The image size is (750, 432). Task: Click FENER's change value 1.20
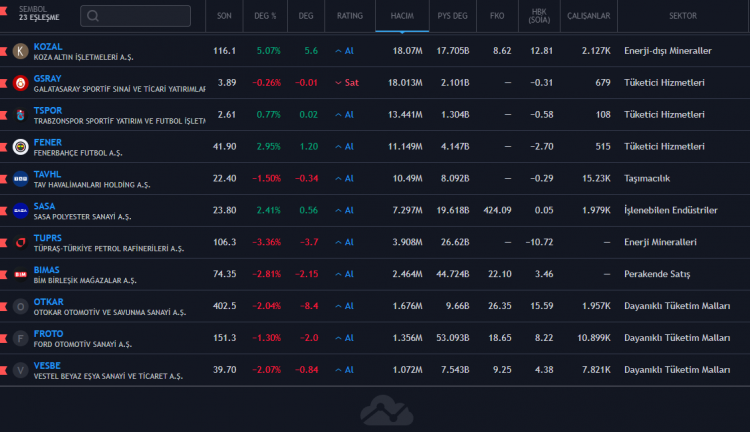pyautogui.click(x=309, y=146)
